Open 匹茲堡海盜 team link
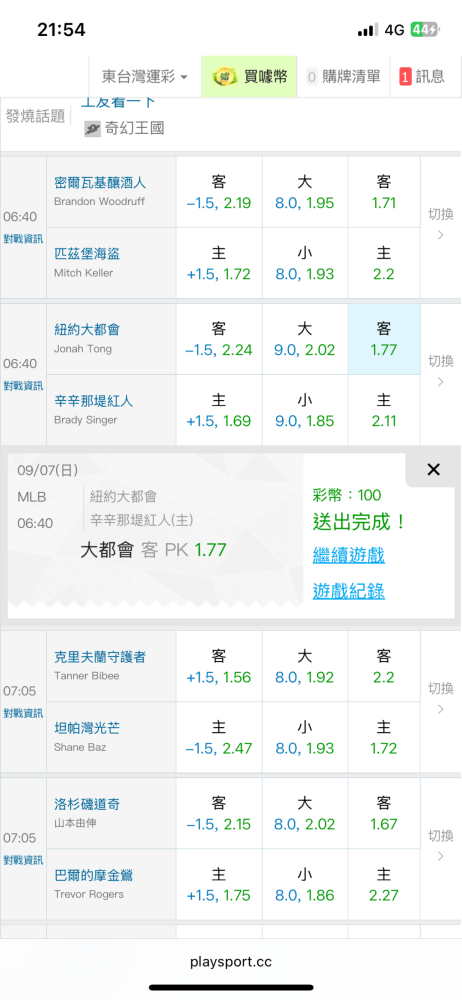The width and height of the screenshot is (462, 1000). (x=87, y=254)
